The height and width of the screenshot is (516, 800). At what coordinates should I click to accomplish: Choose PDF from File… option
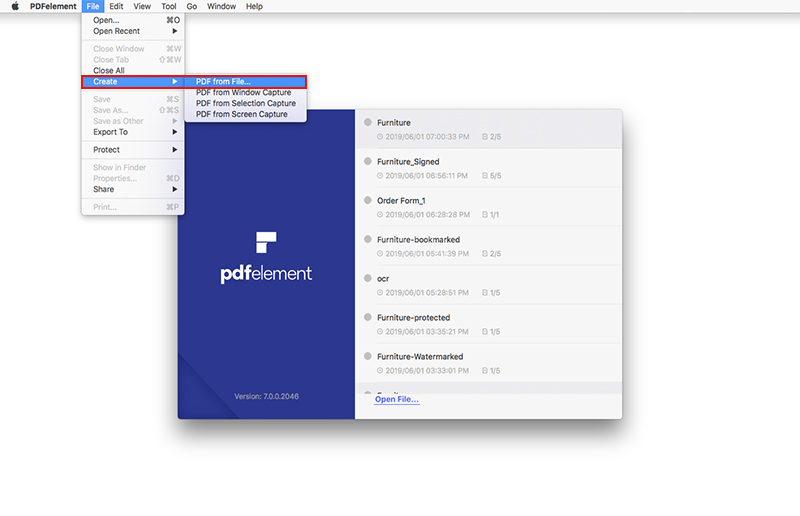tap(224, 81)
